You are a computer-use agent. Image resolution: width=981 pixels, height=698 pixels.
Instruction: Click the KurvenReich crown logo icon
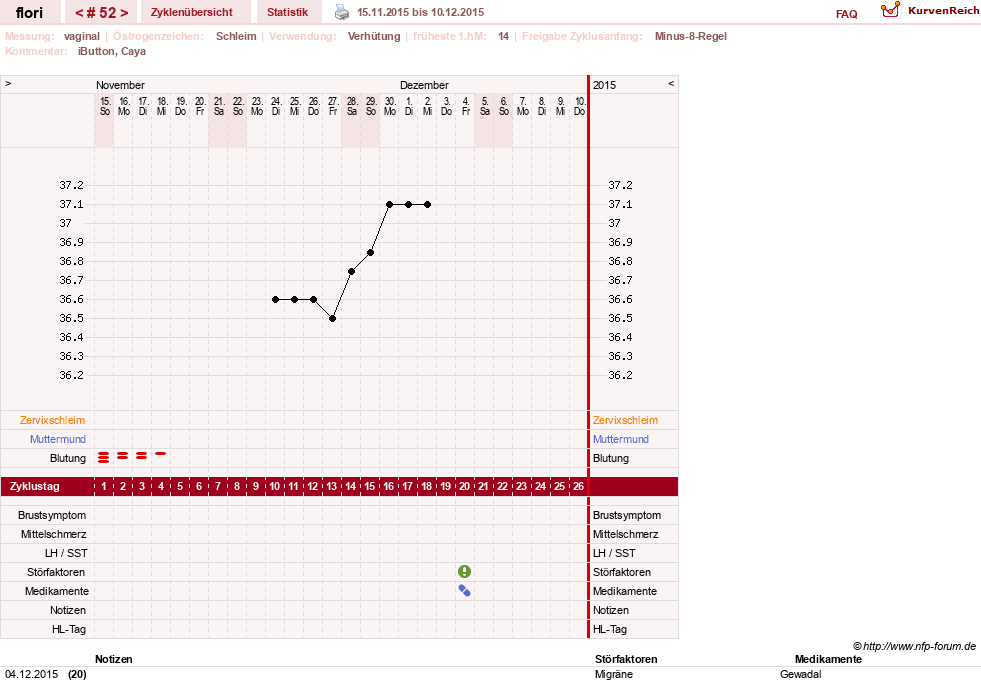pos(890,10)
